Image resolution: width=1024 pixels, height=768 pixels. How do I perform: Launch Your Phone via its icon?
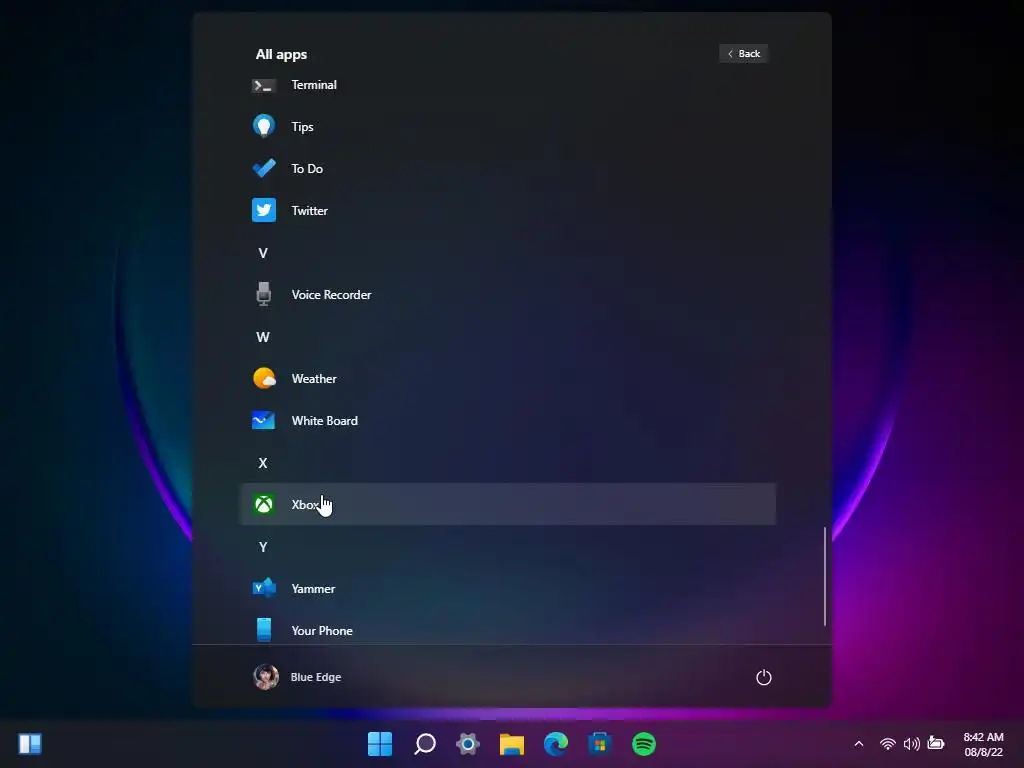coord(264,630)
